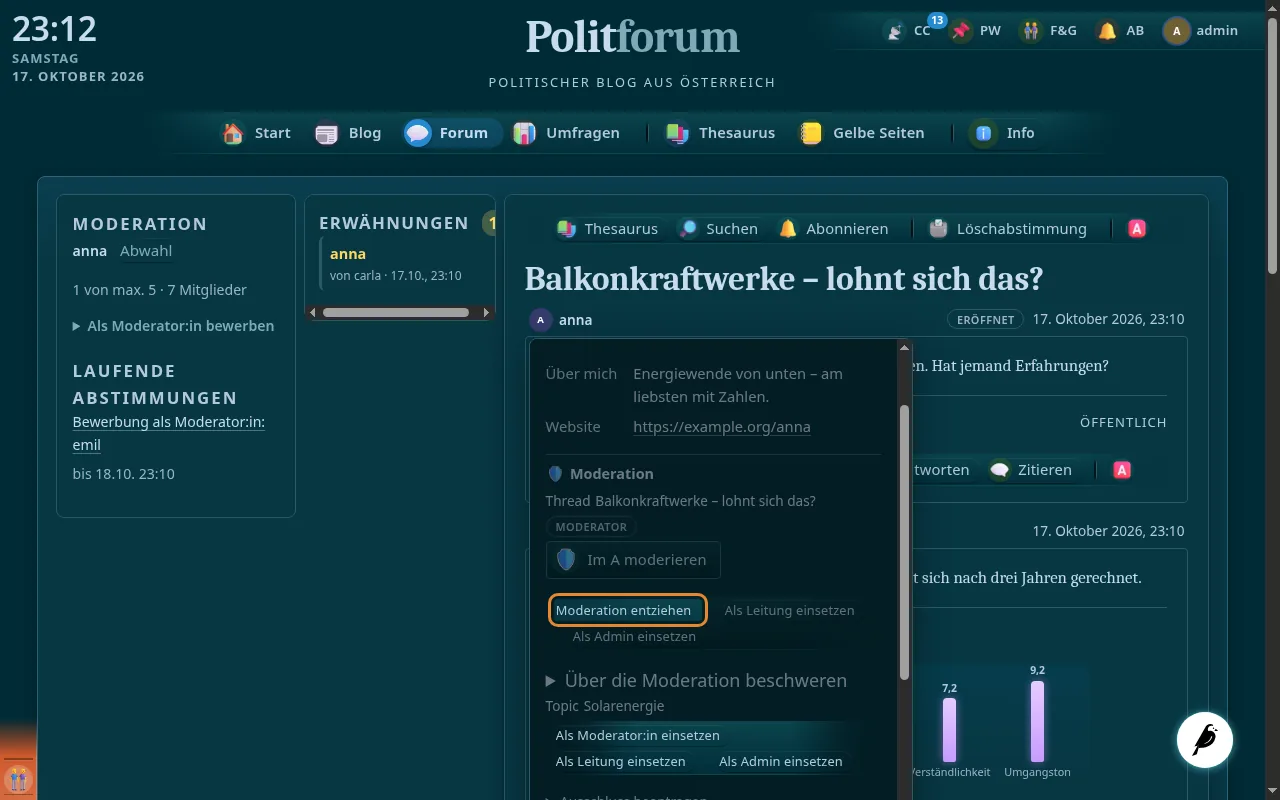Click the pink A icon in thread toolbar
Screen dimensions: 1280x800
pos(1137,229)
